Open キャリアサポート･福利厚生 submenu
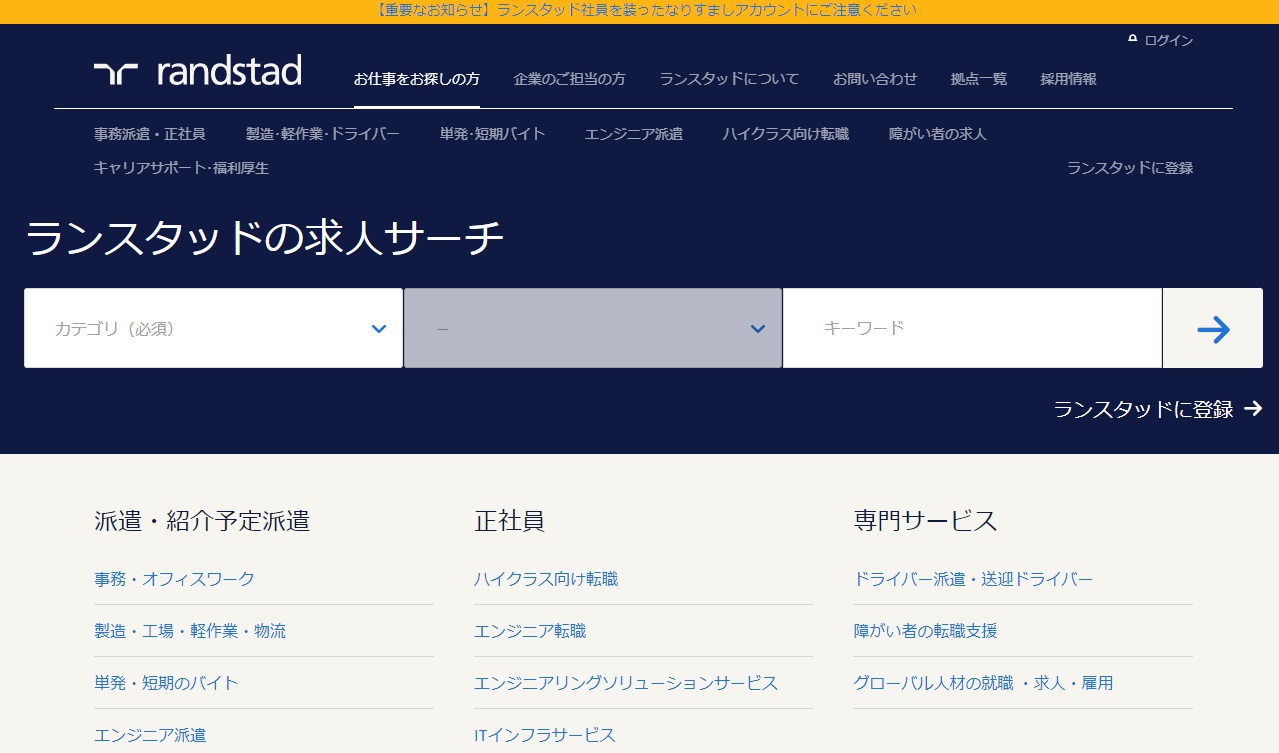The height and width of the screenshot is (753, 1279). (181, 168)
